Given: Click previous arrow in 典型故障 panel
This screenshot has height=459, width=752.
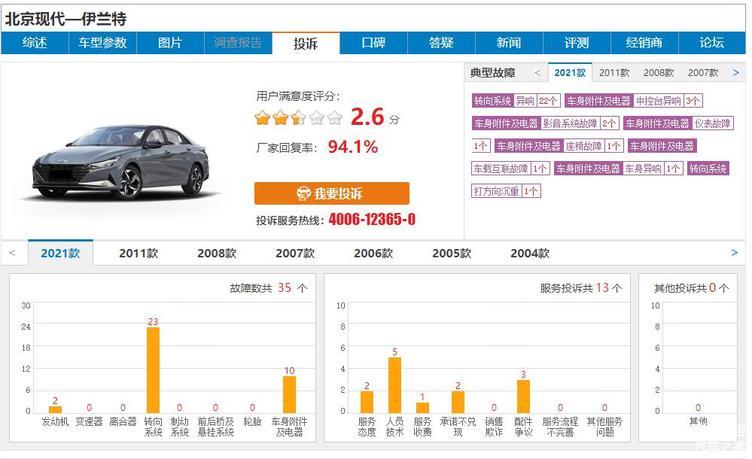Looking at the screenshot, I should pyautogui.click(x=537, y=73).
